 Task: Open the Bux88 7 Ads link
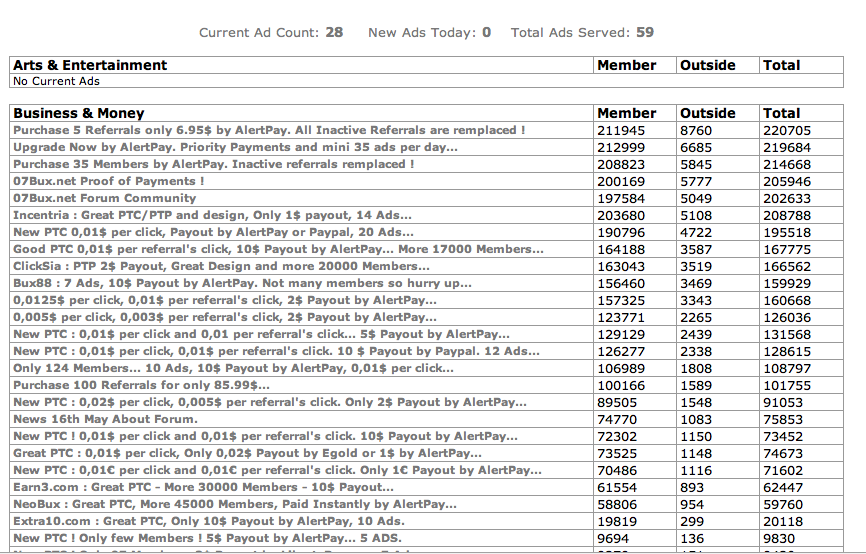click(241, 283)
